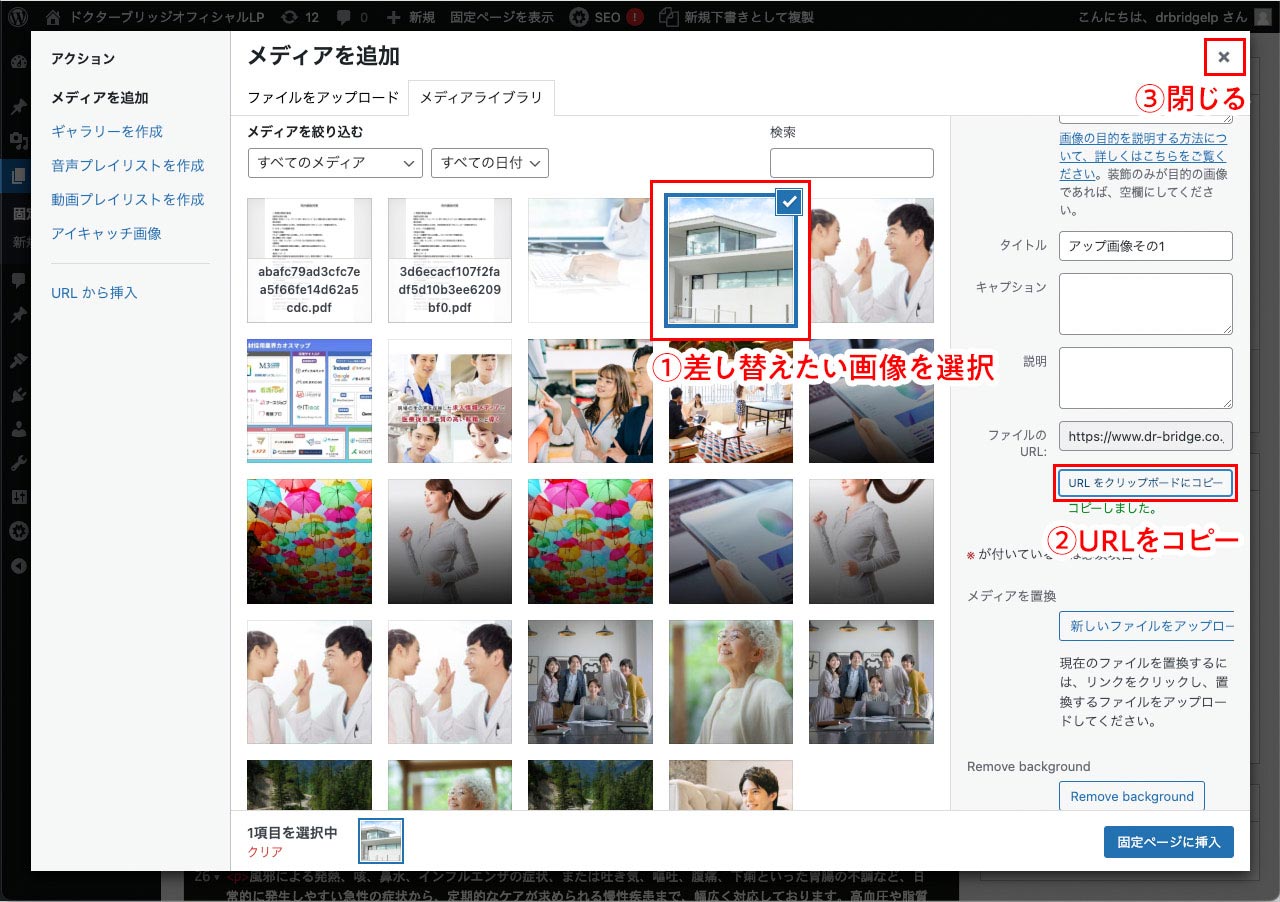Select the カオスマップ chart image
Image resolution: width=1280 pixels, height=902 pixels.
309,401
